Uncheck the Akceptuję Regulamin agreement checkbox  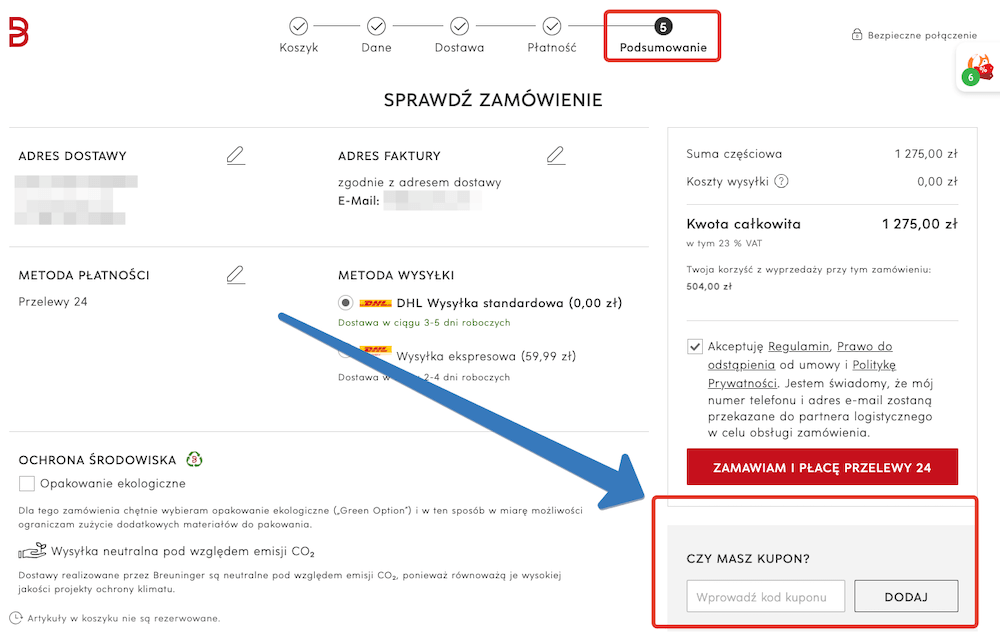point(694,346)
